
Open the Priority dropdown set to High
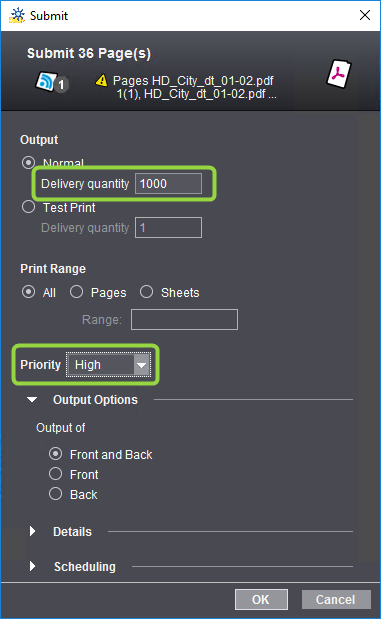point(108,364)
